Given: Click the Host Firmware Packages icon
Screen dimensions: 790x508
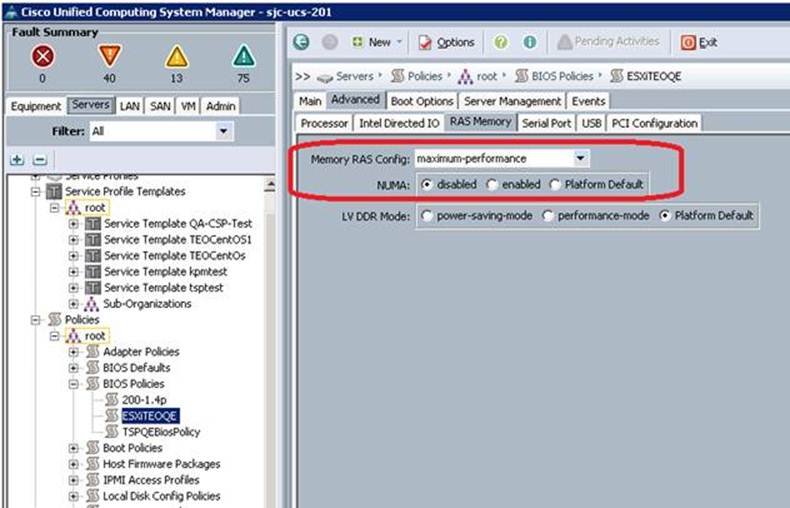Looking at the screenshot, I should click(x=92, y=464).
